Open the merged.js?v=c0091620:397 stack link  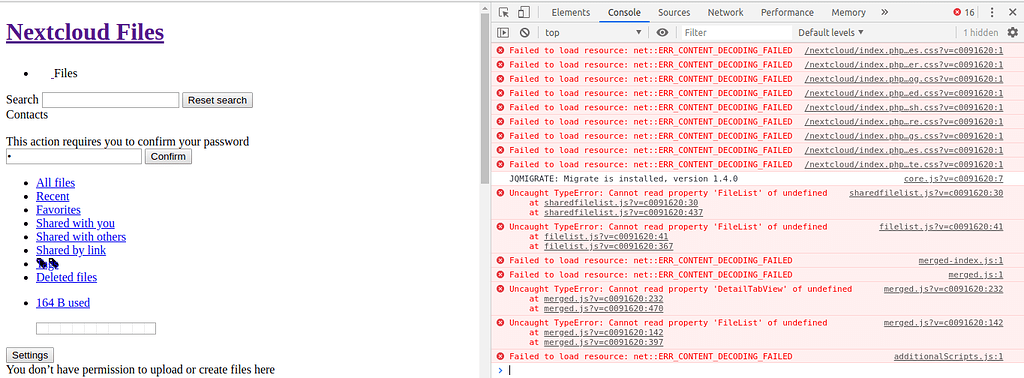tap(603, 342)
